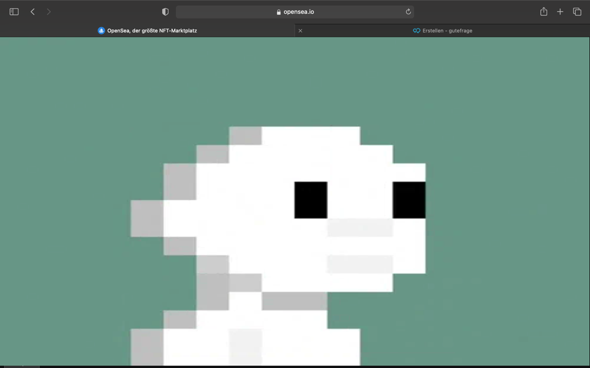Reload the opensea.io page
Image resolution: width=590 pixels, height=368 pixels.
point(408,12)
